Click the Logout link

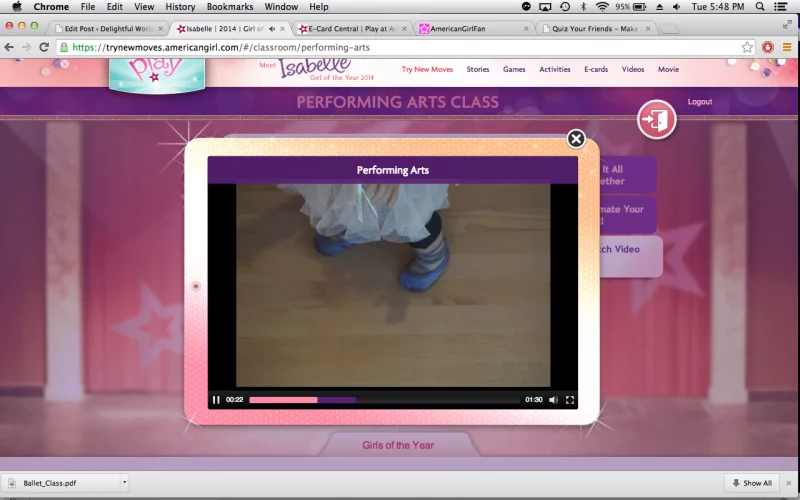699,102
